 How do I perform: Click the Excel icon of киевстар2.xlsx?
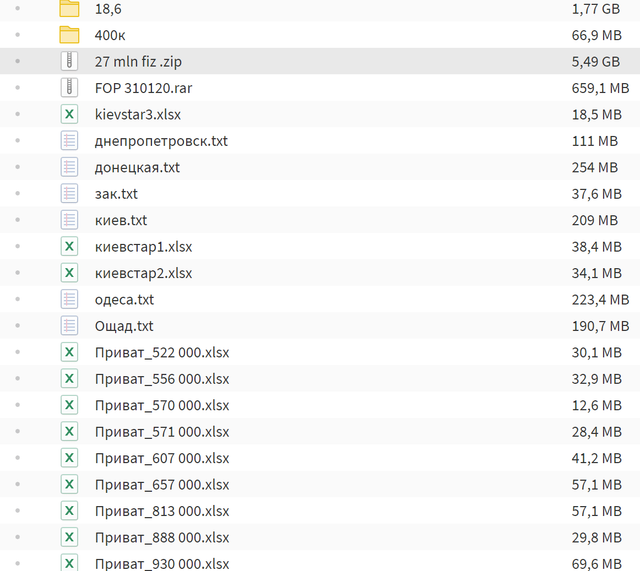(x=69, y=273)
